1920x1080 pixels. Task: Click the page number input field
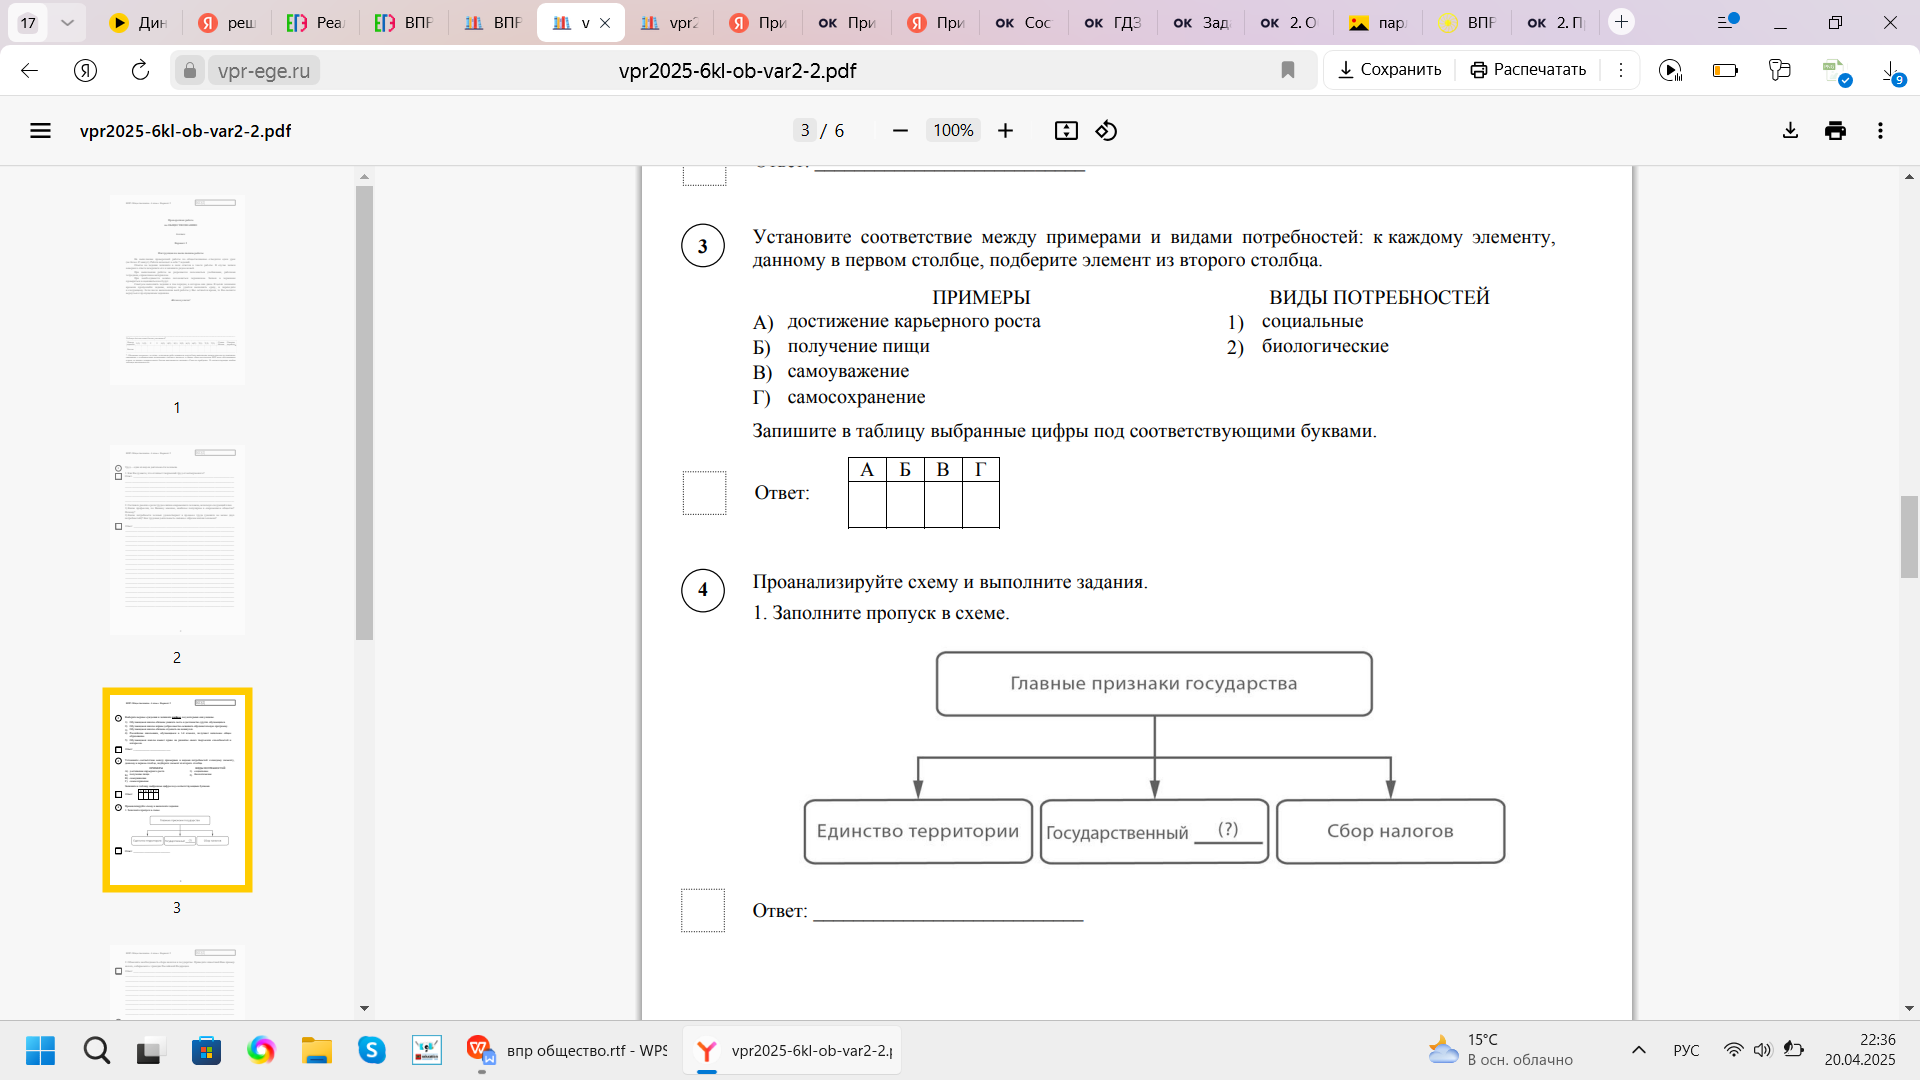pos(805,131)
